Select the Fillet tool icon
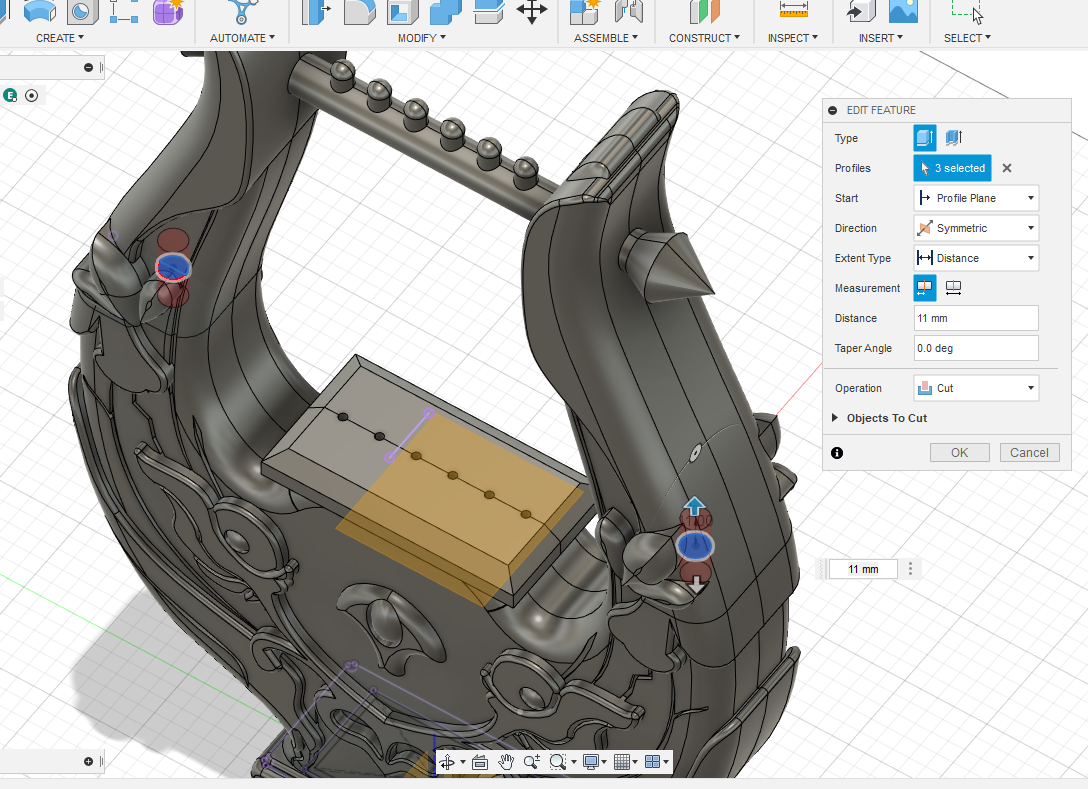Image resolution: width=1088 pixels, height=789 pixels. (x=359, y=11)
